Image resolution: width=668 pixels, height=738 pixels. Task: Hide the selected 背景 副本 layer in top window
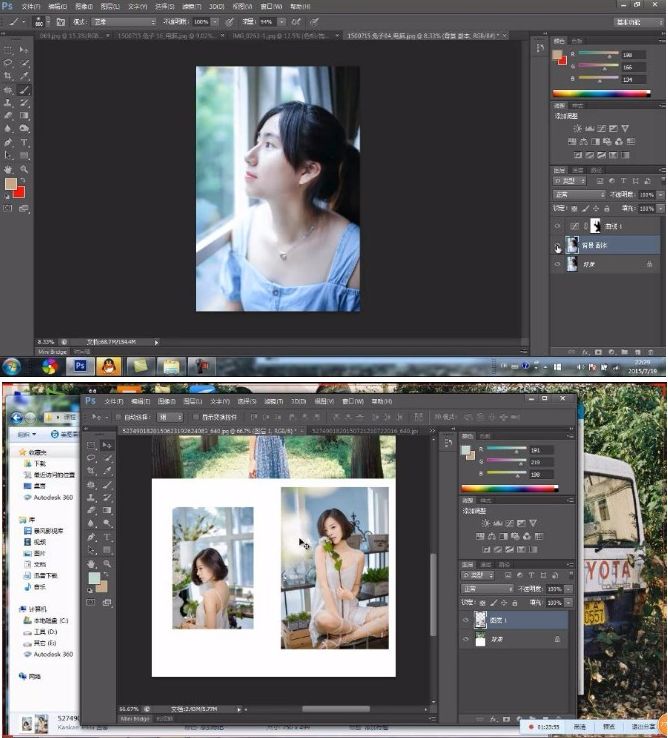pyautogui.click(x=558, y=245)
